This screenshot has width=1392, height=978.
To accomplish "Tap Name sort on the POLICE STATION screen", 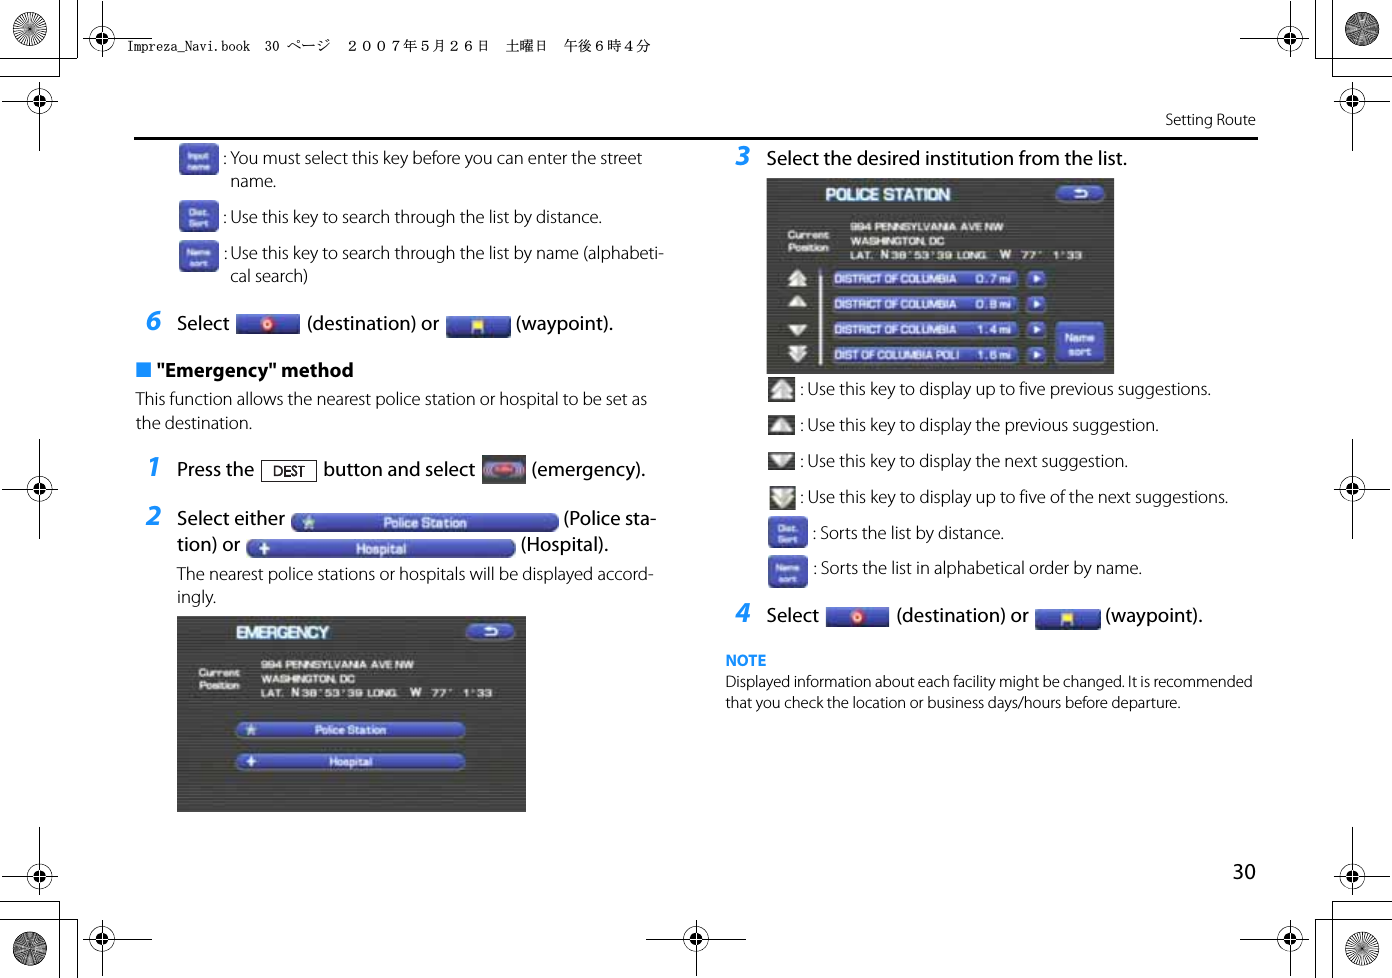I will 1079,344.
